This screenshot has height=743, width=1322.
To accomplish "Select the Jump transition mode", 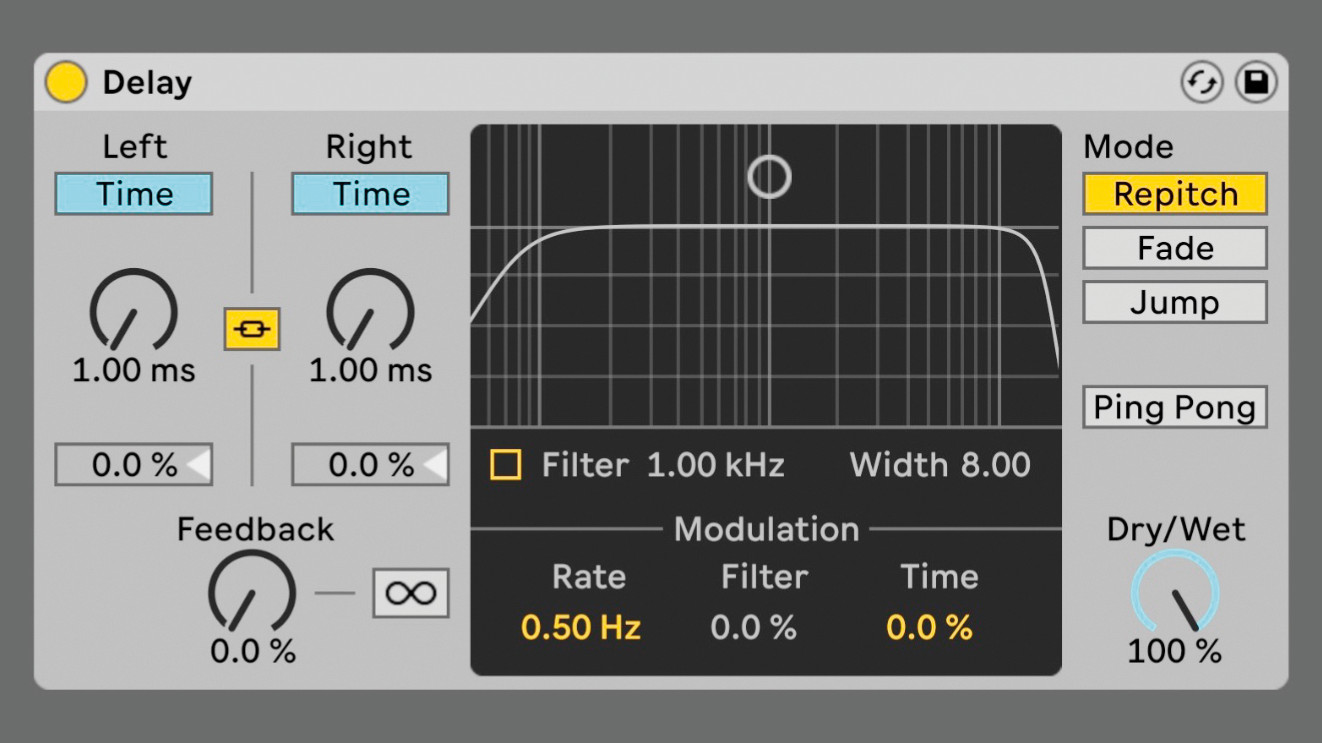I will click(x=1174, y=301).
